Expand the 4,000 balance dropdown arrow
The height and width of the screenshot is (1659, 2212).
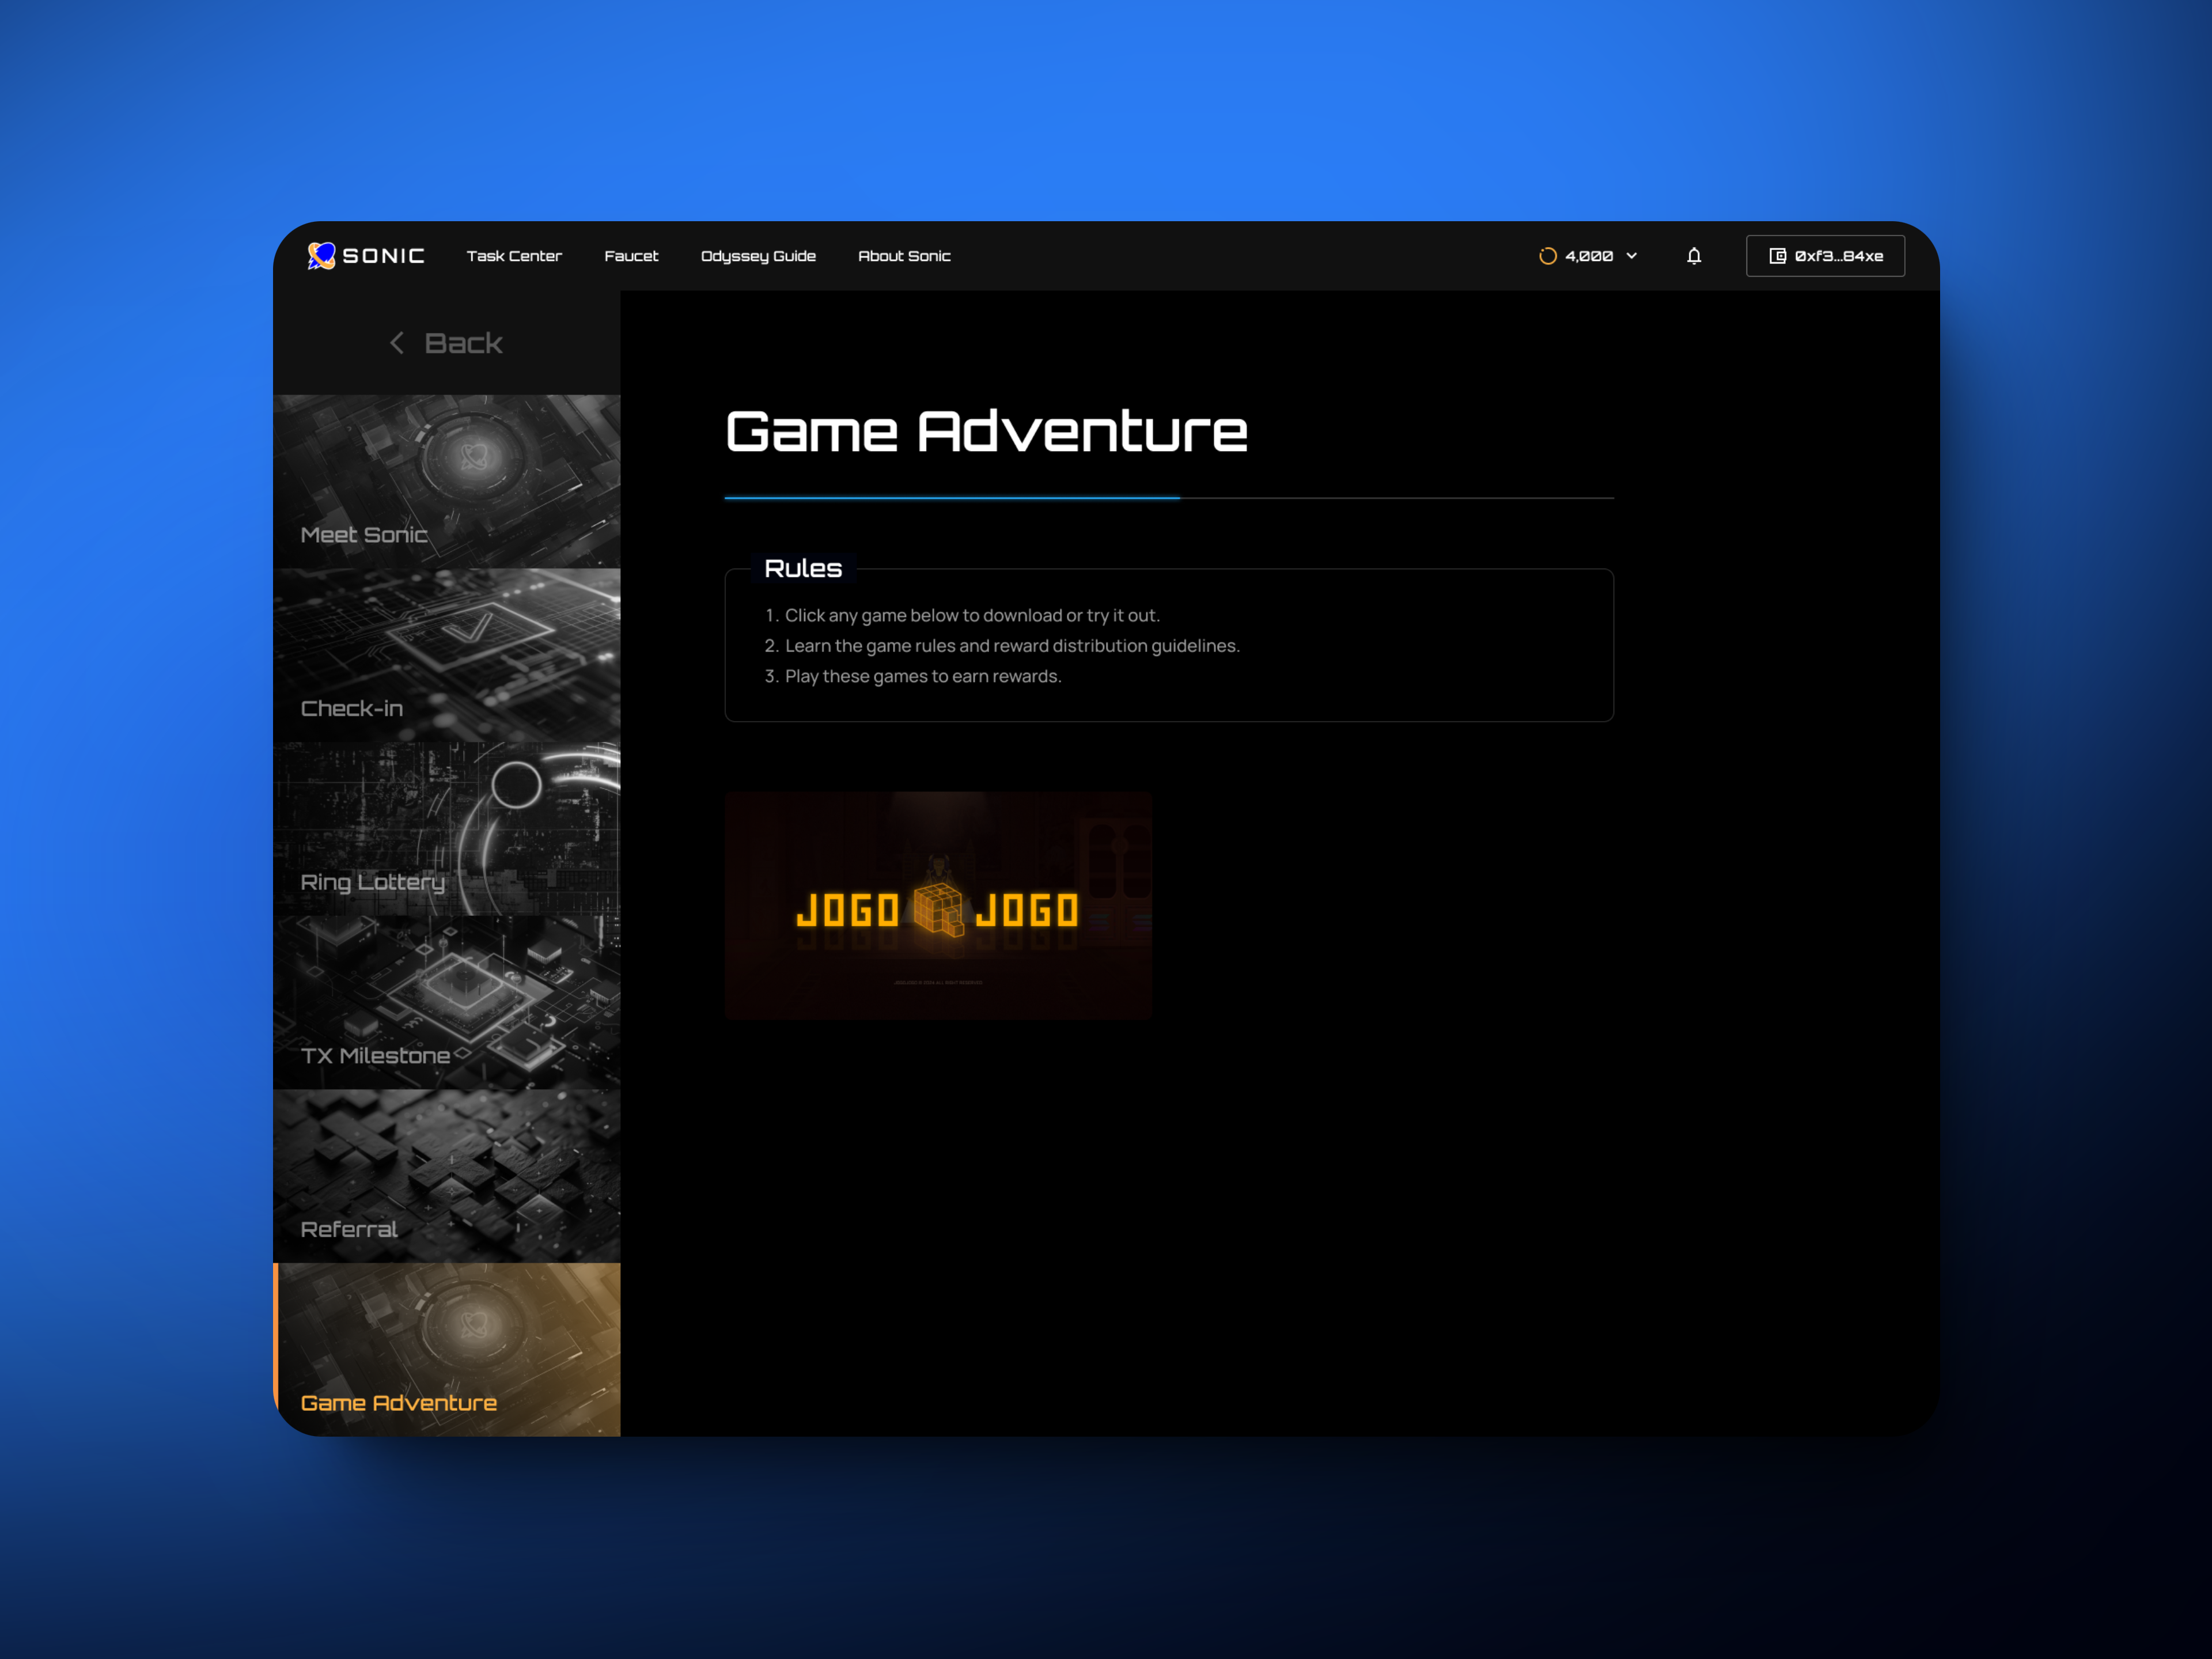pos(1632,256)
